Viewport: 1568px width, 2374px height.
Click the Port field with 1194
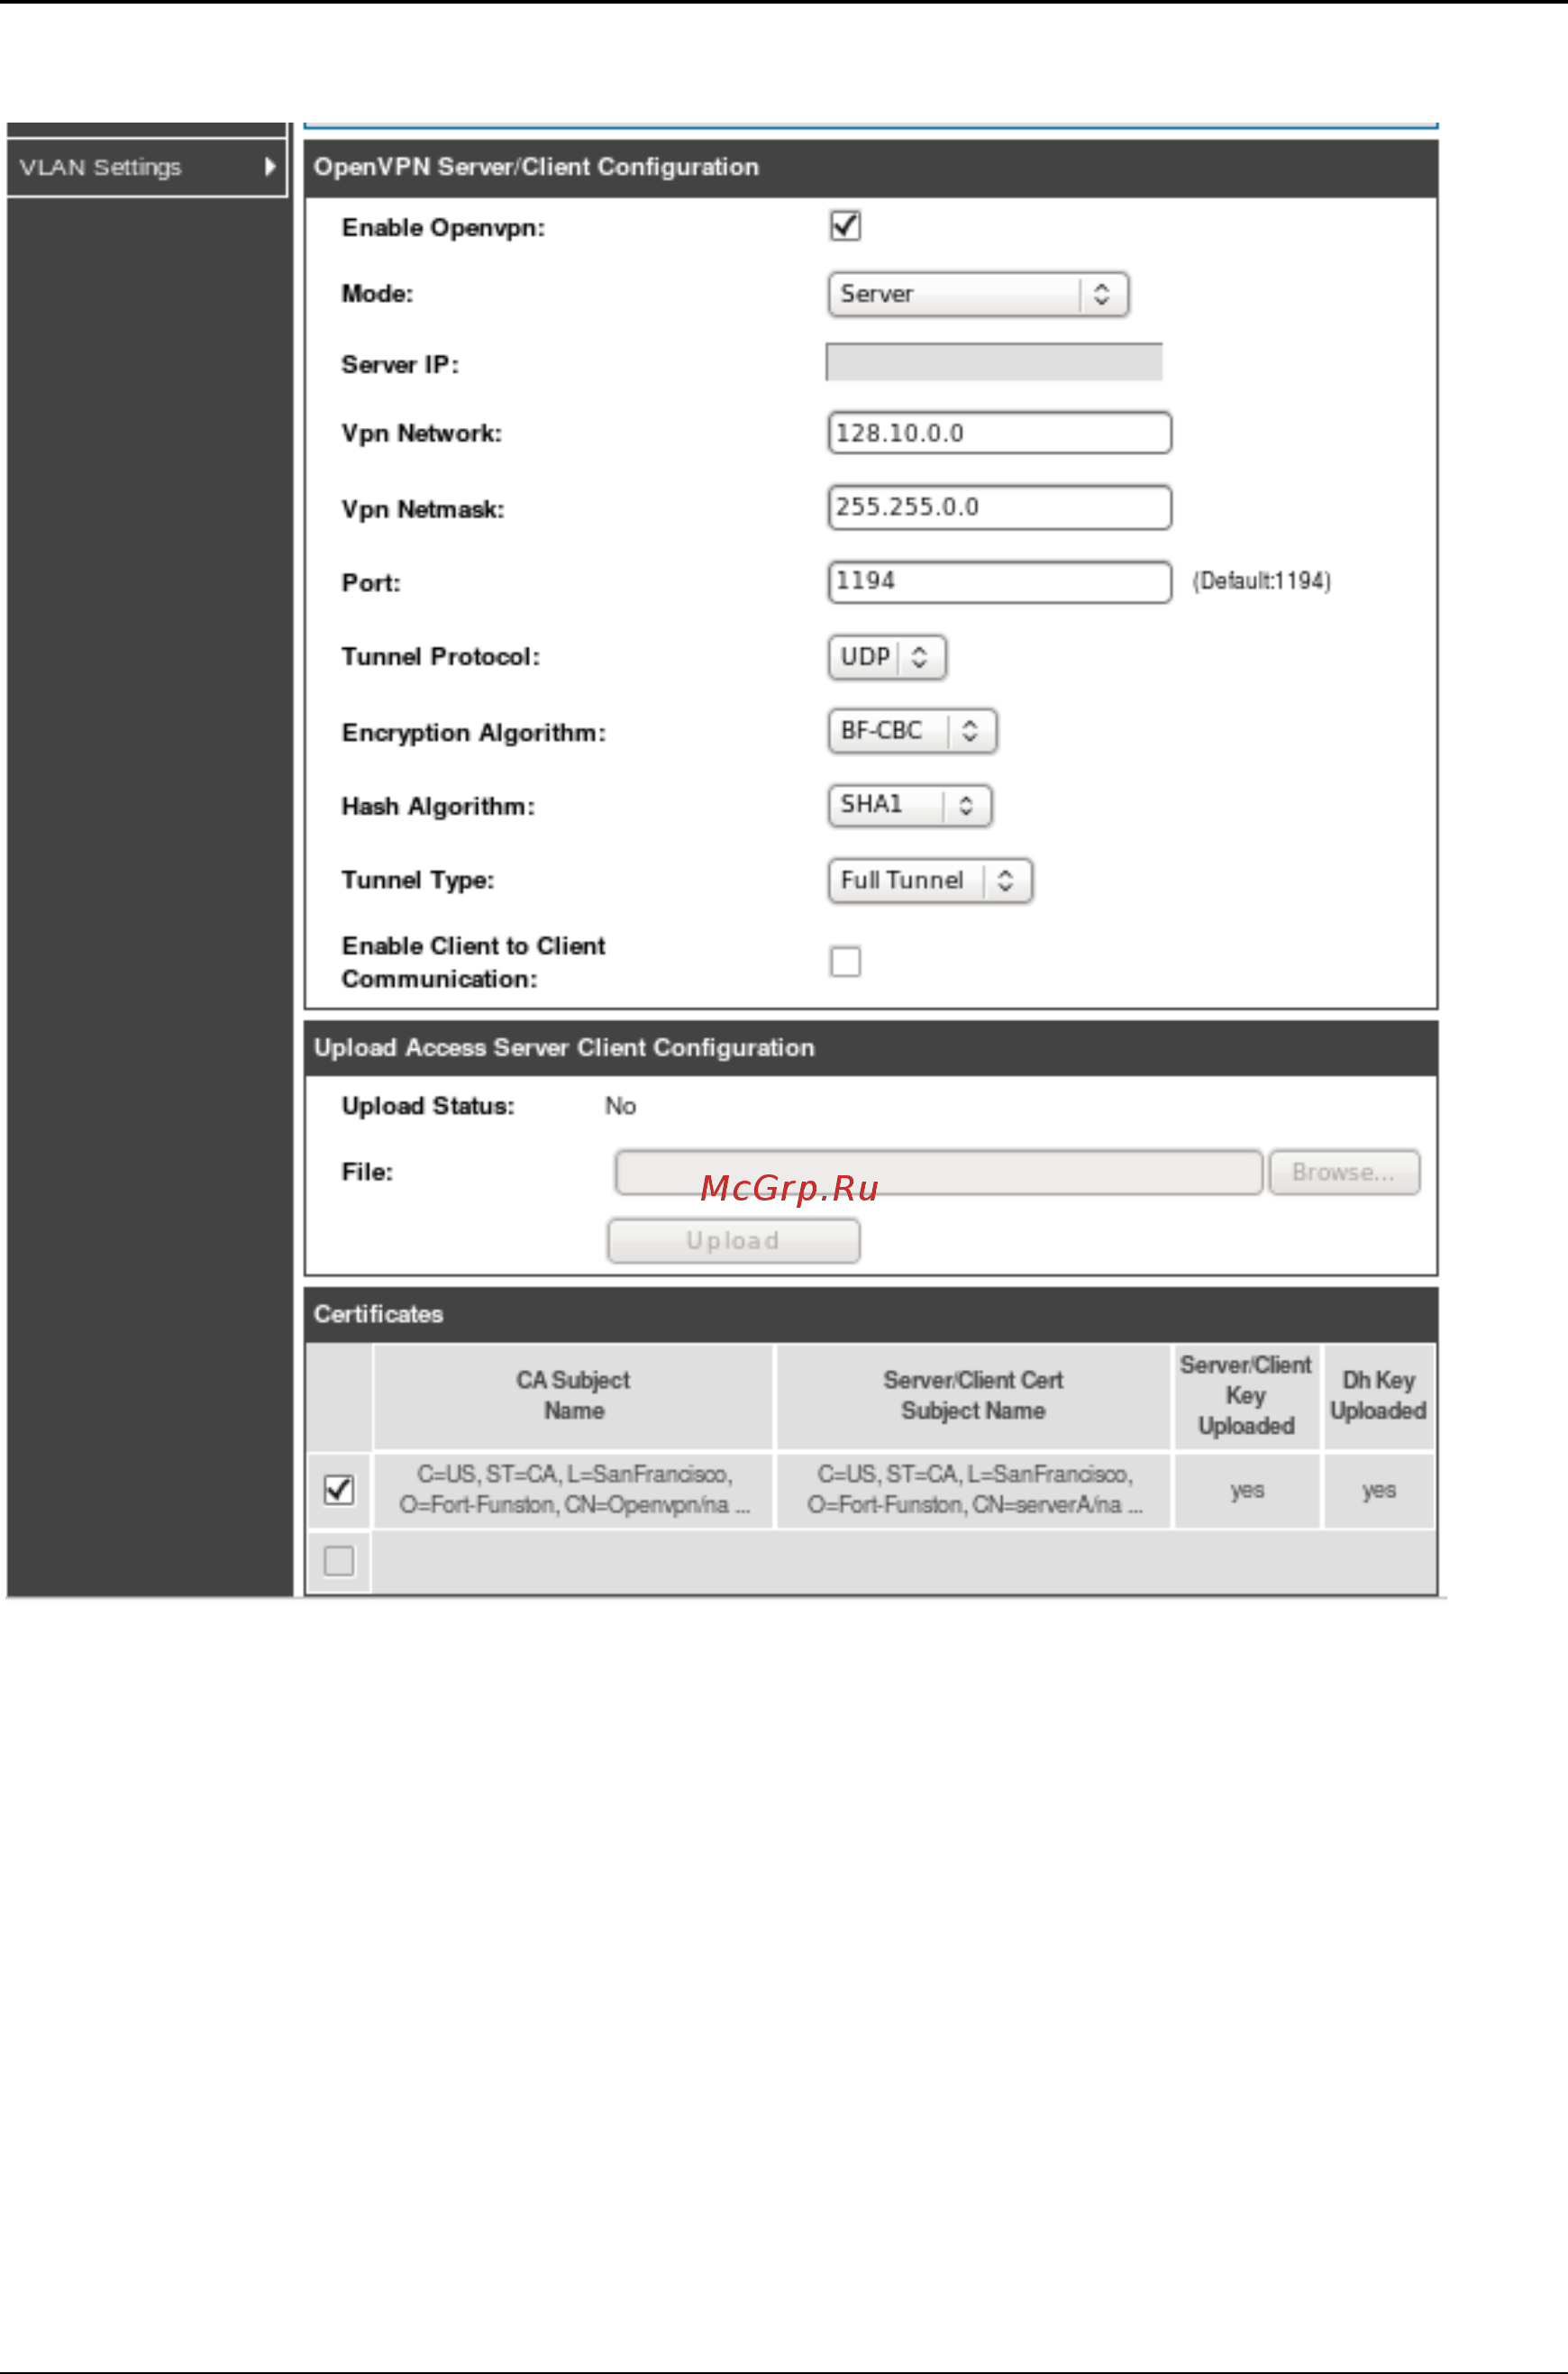pos(999,581)
